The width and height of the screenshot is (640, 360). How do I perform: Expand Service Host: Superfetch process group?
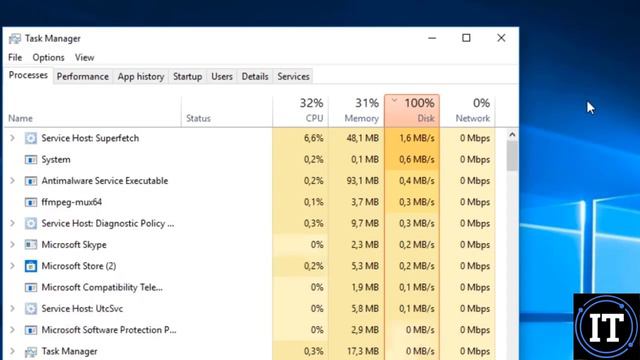pos(12,138)
